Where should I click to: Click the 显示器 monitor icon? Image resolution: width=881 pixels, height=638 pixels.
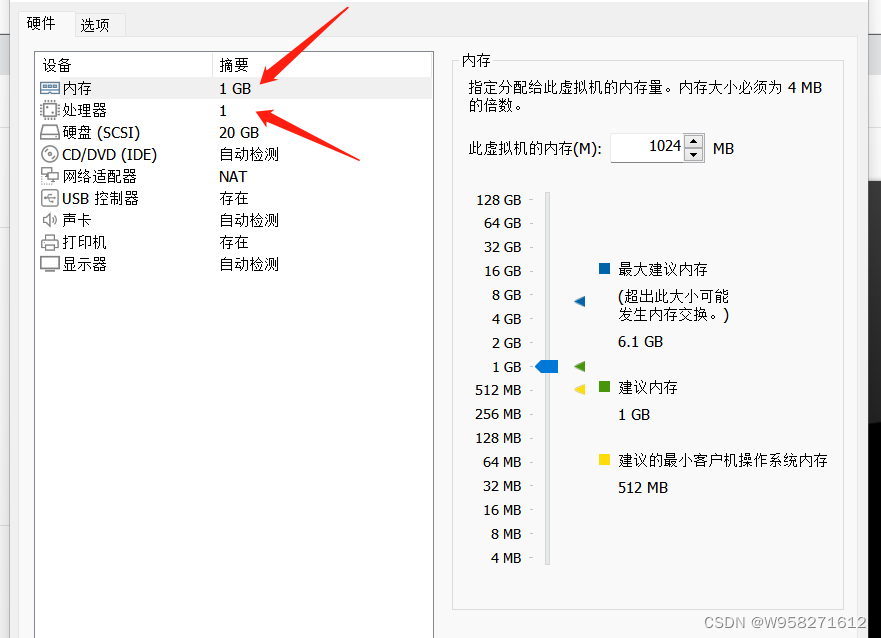(49, 264)
